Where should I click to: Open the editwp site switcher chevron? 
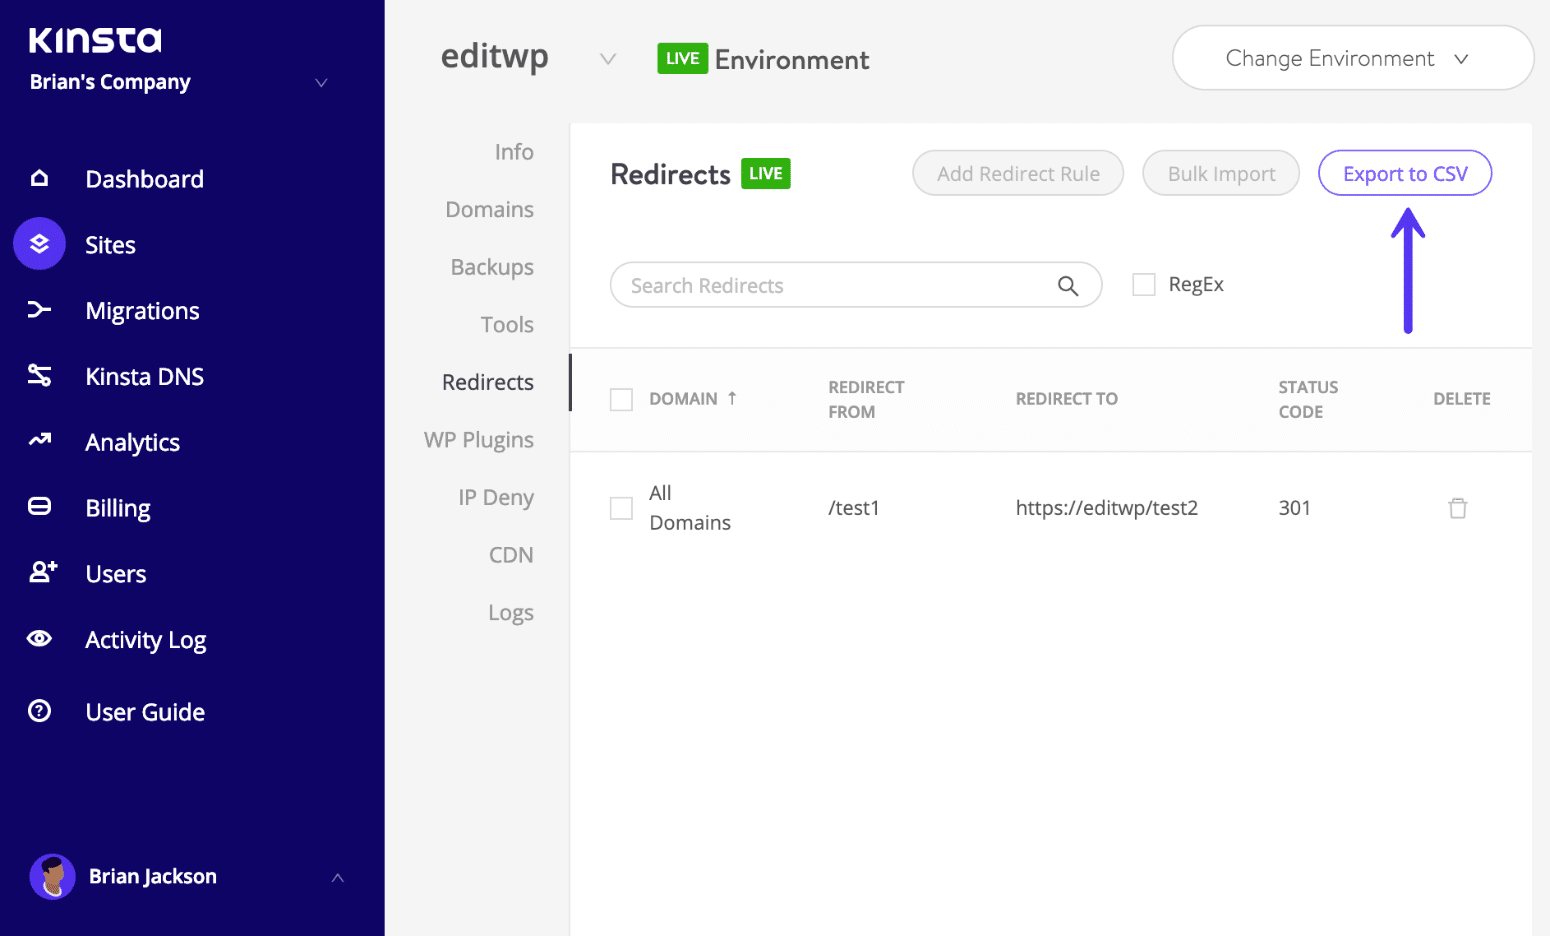tap(607, 59)
